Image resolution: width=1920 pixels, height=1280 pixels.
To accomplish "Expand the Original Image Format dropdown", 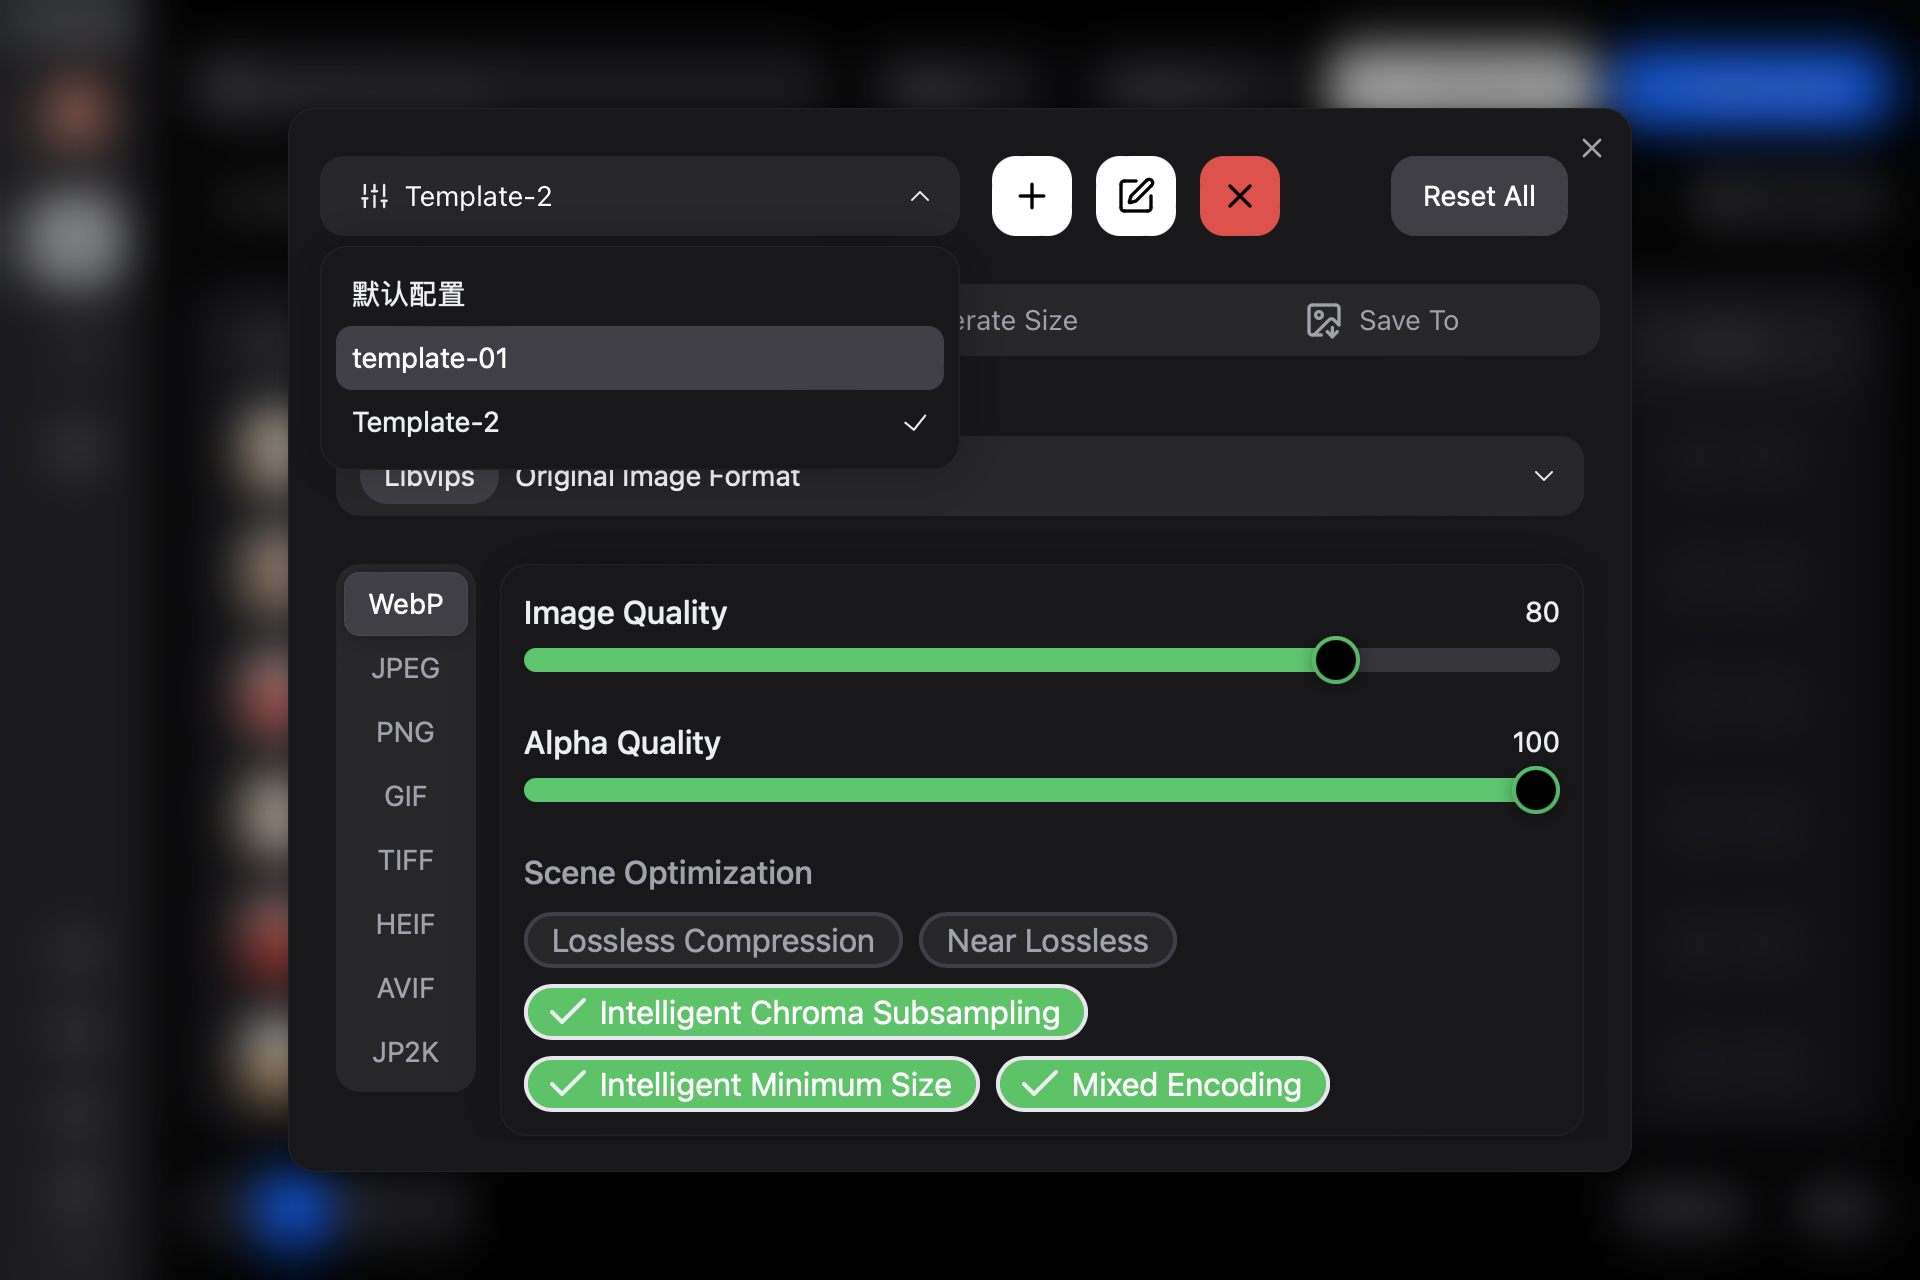I will coord(1543,476).
